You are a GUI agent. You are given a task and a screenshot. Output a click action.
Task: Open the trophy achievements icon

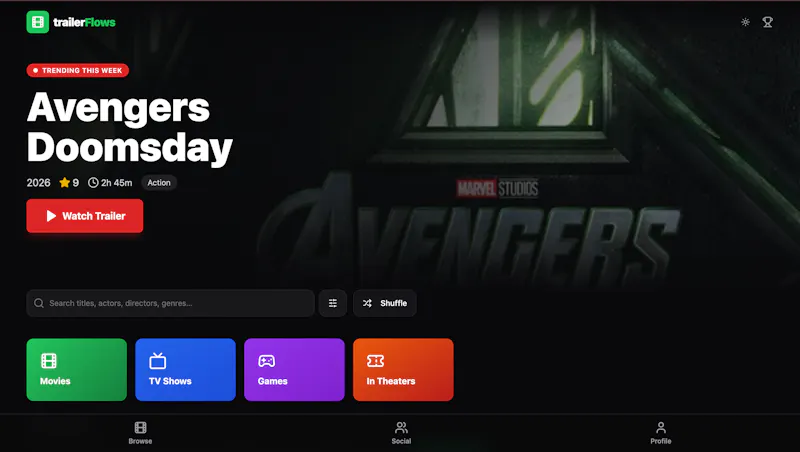pos(767,22)
